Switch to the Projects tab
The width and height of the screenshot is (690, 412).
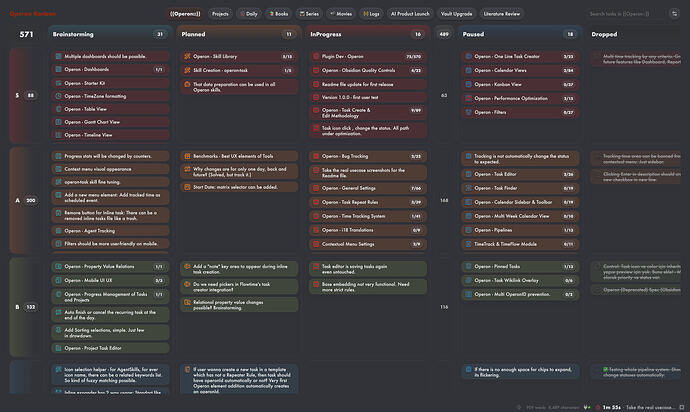[220, 14]
